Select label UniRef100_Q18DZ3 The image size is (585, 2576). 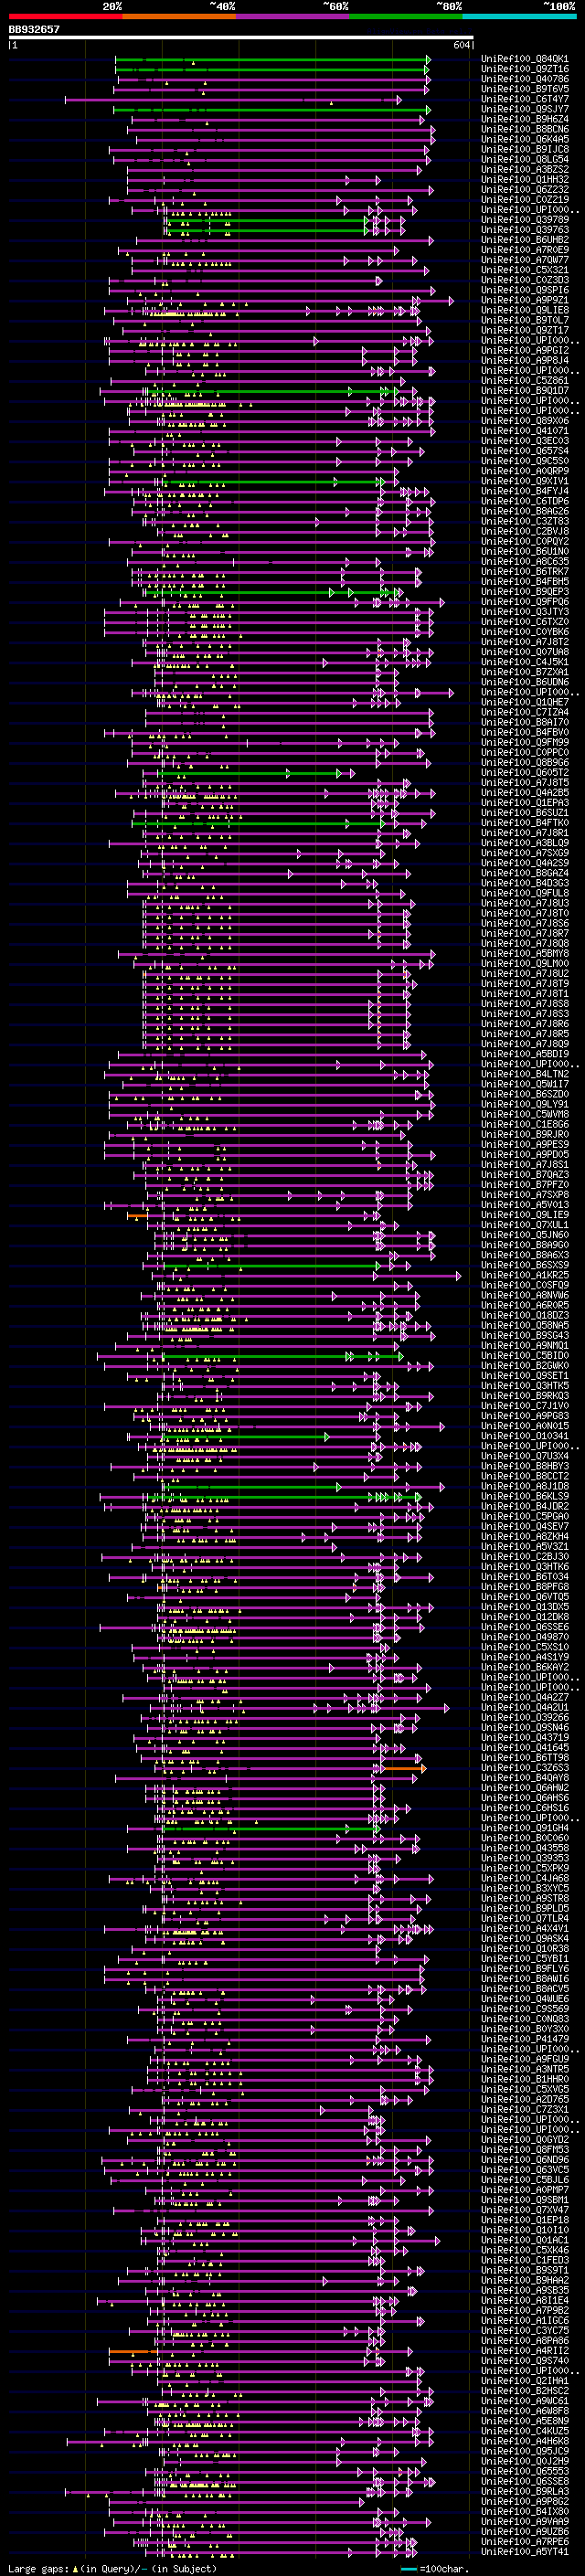[525, 1315]
